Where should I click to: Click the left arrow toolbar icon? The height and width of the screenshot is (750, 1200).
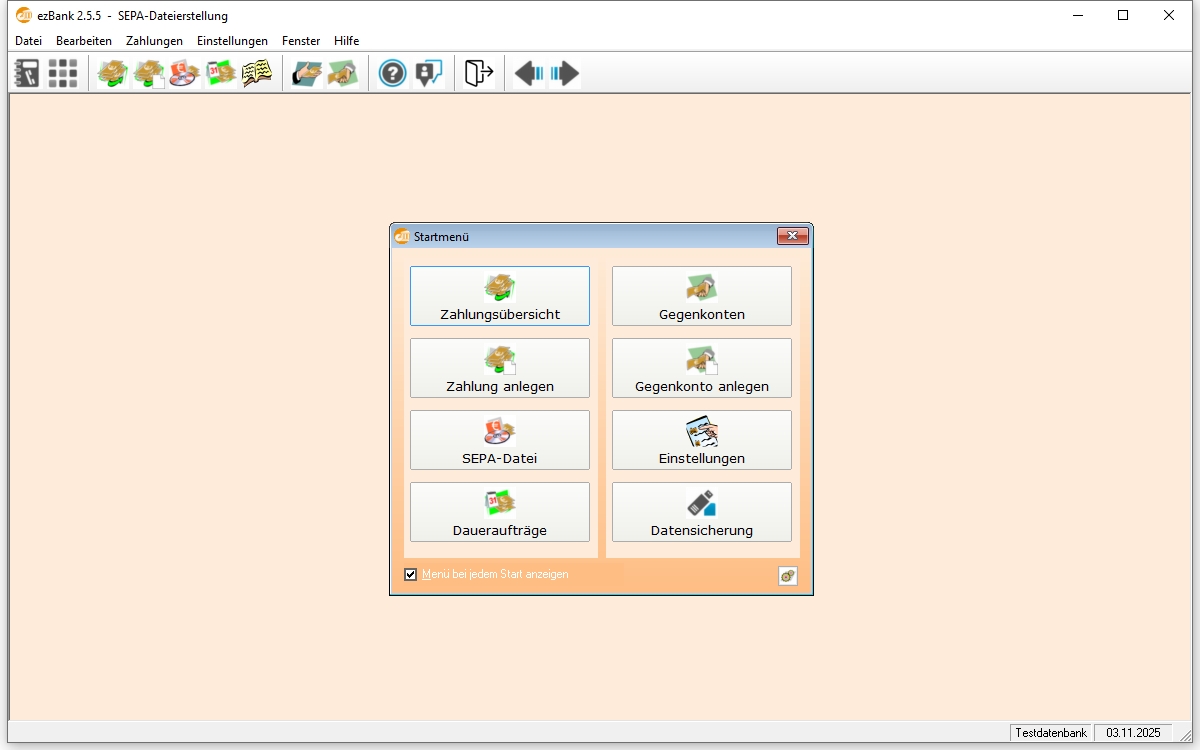pyautogui.click(x=529, y=73)
